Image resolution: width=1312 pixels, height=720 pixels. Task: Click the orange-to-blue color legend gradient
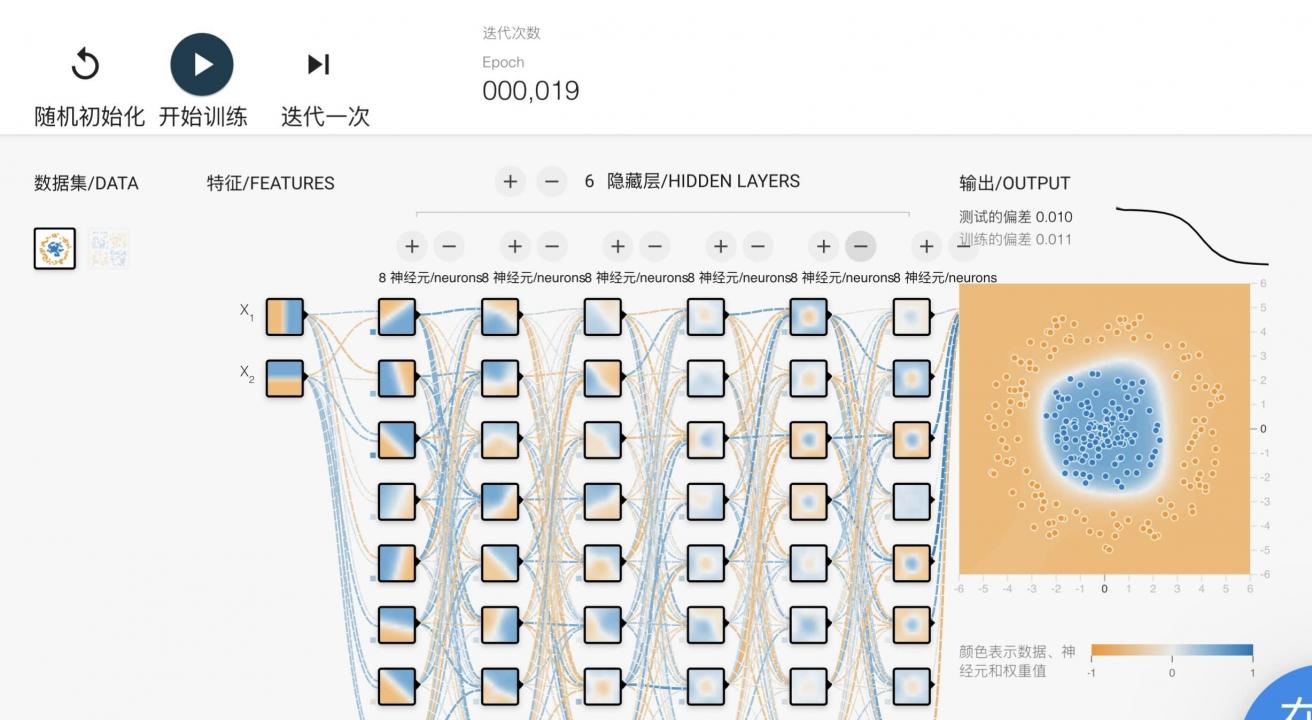[x=1171, y=650]
